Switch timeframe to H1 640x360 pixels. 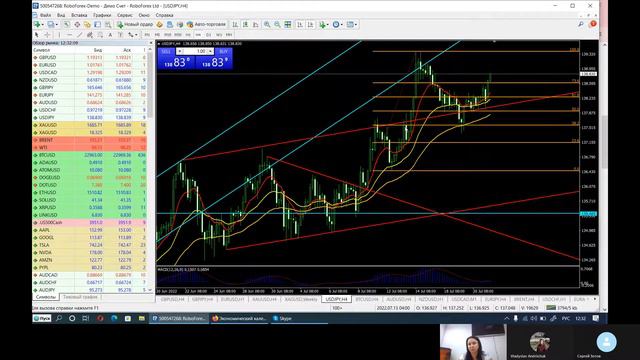pyautogui.click(x=188, y=35)
